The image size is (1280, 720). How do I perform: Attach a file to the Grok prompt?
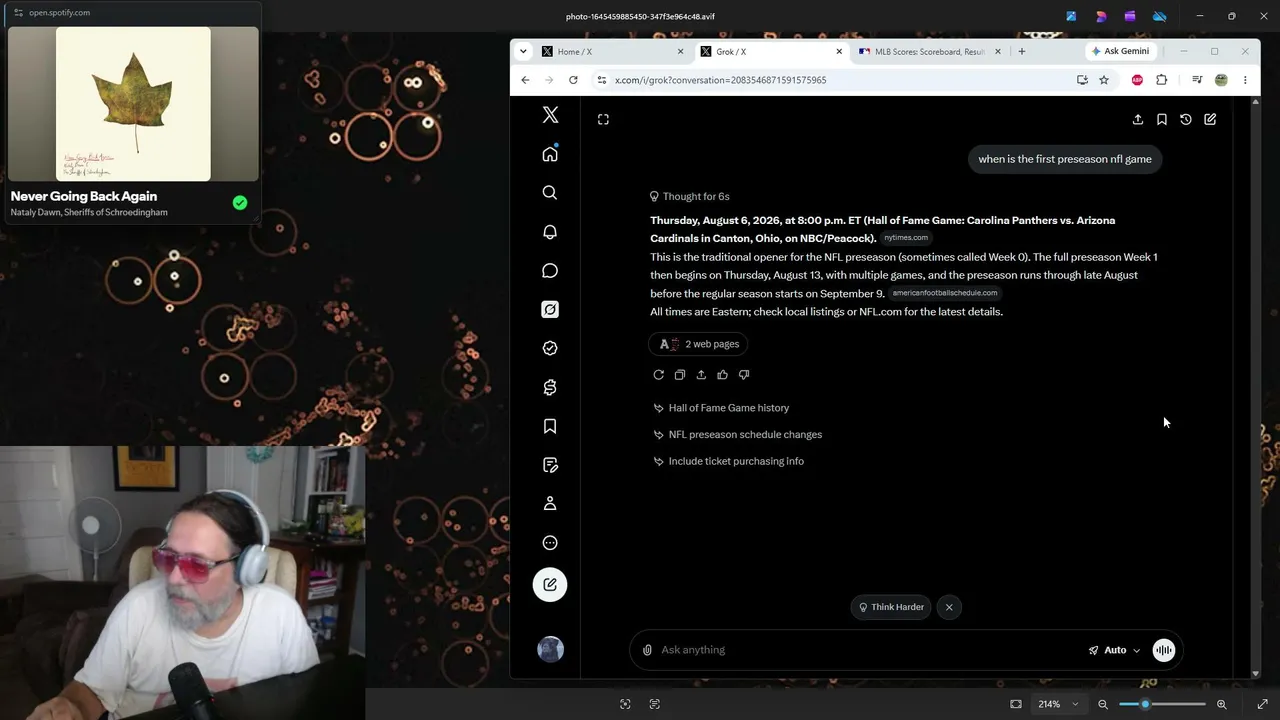[x=647, y=650]
